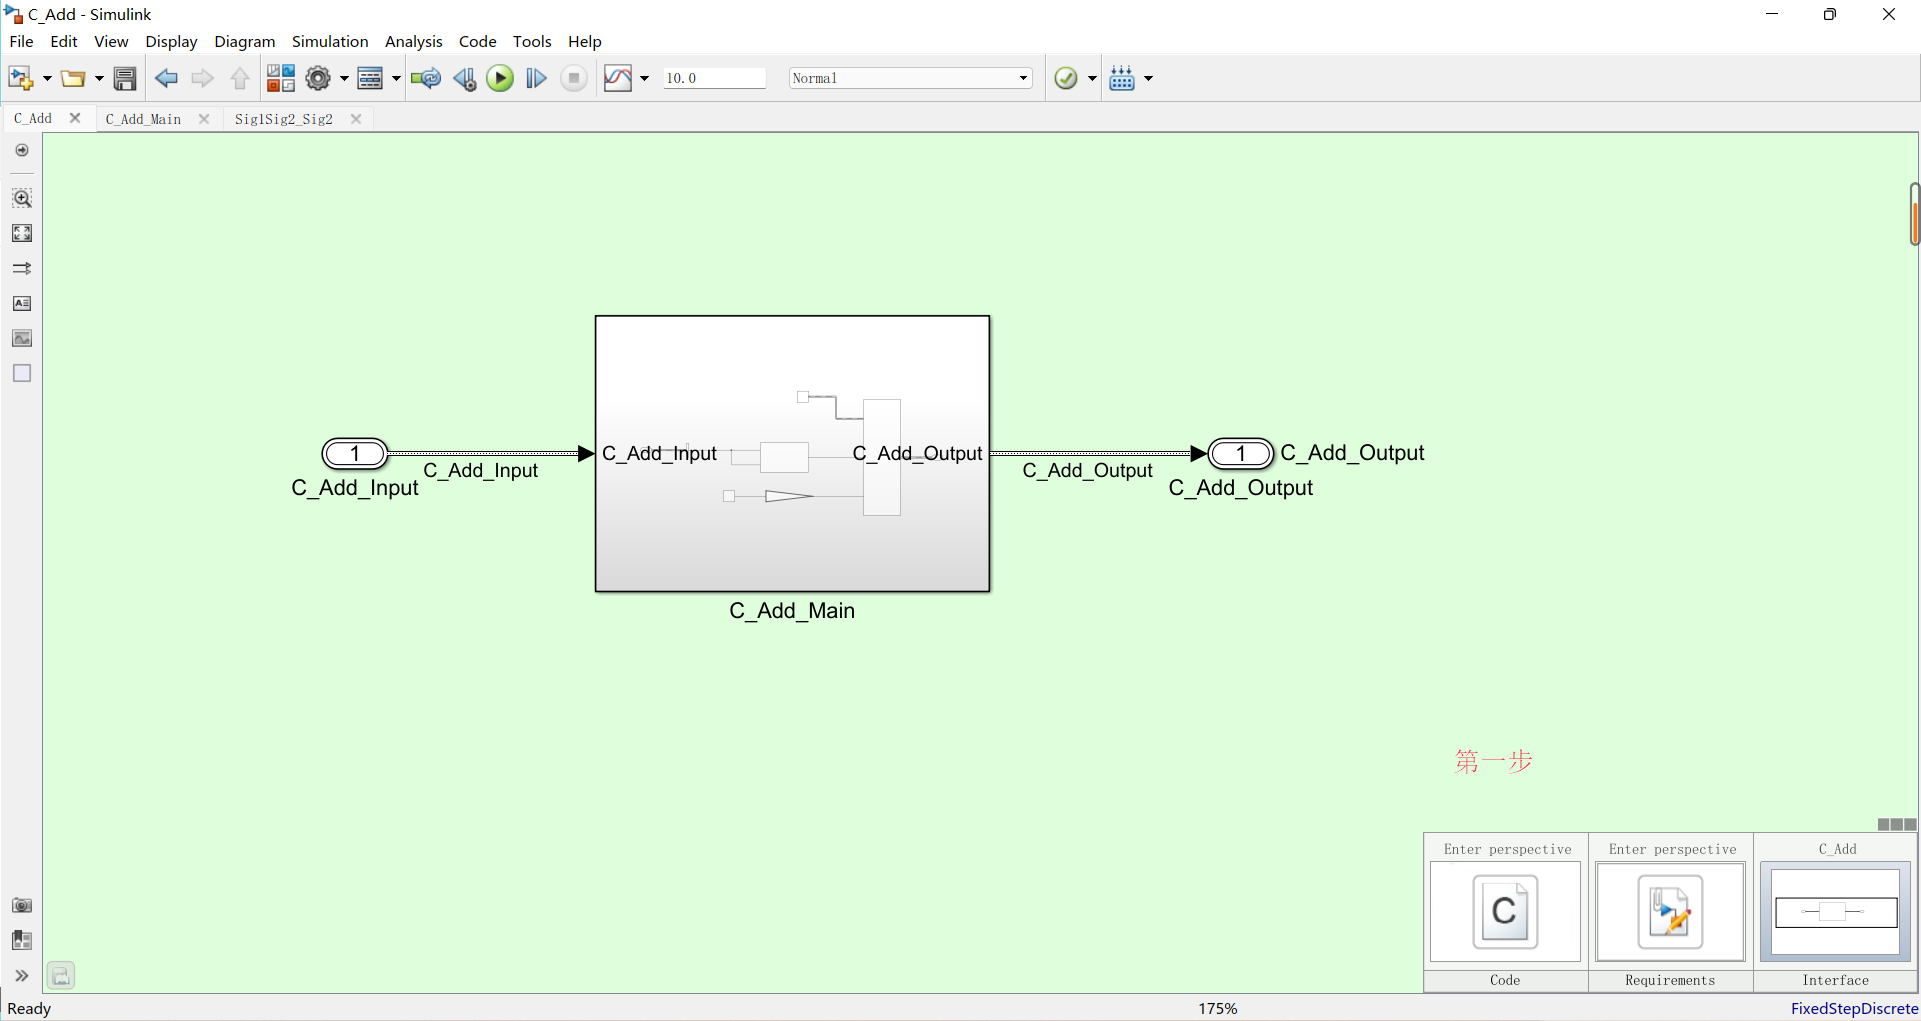Open the New Model dropdown arrow
This screenshot has height=1021, width=1921.
point(46,78)
